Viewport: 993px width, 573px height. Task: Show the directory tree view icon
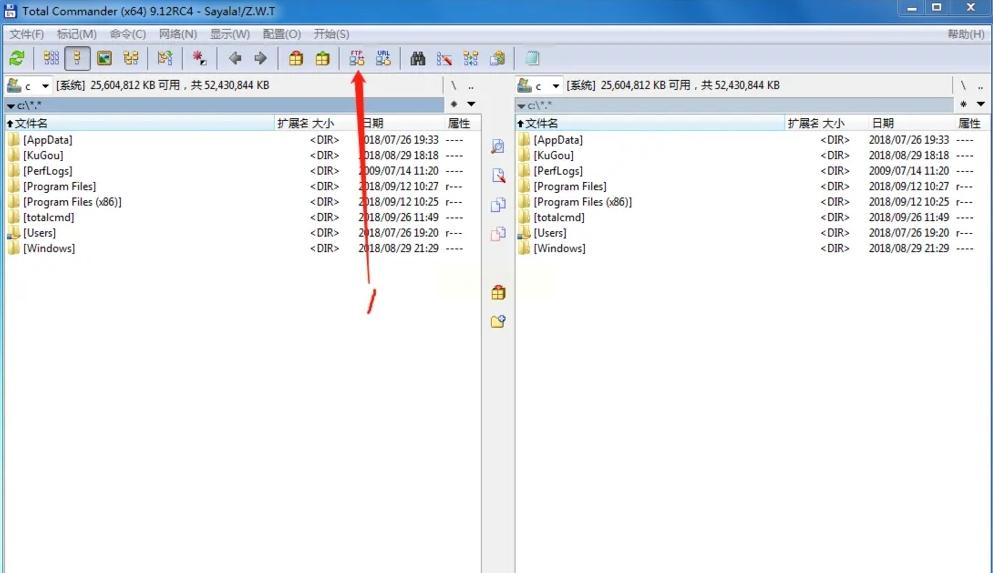point(131,58)
